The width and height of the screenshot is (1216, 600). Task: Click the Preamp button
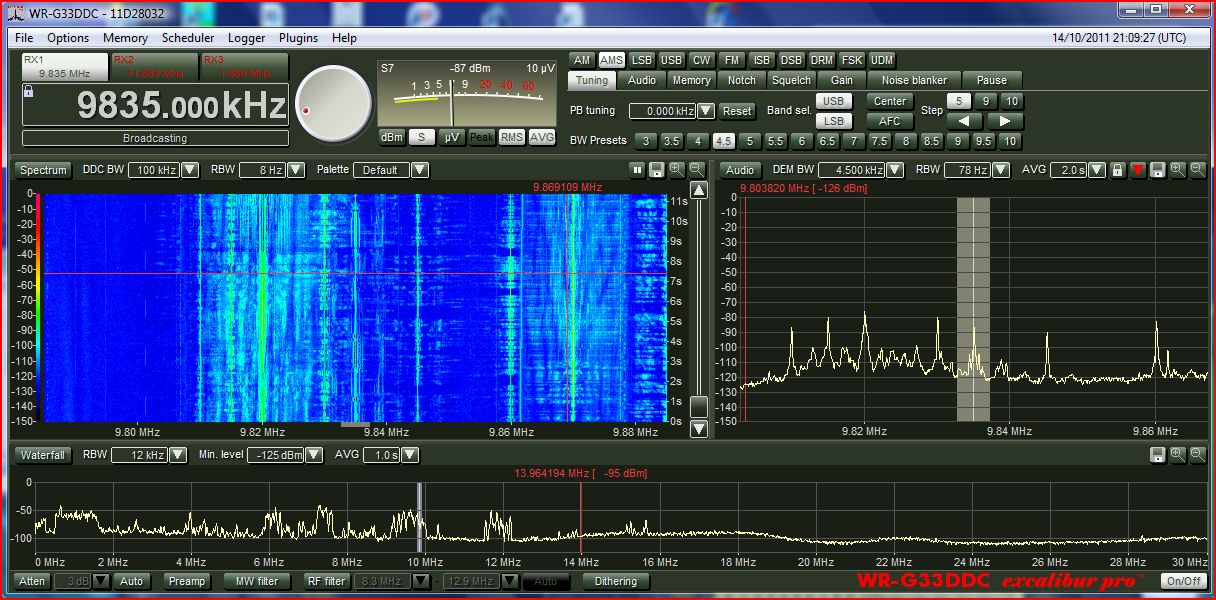pos(186,581)
